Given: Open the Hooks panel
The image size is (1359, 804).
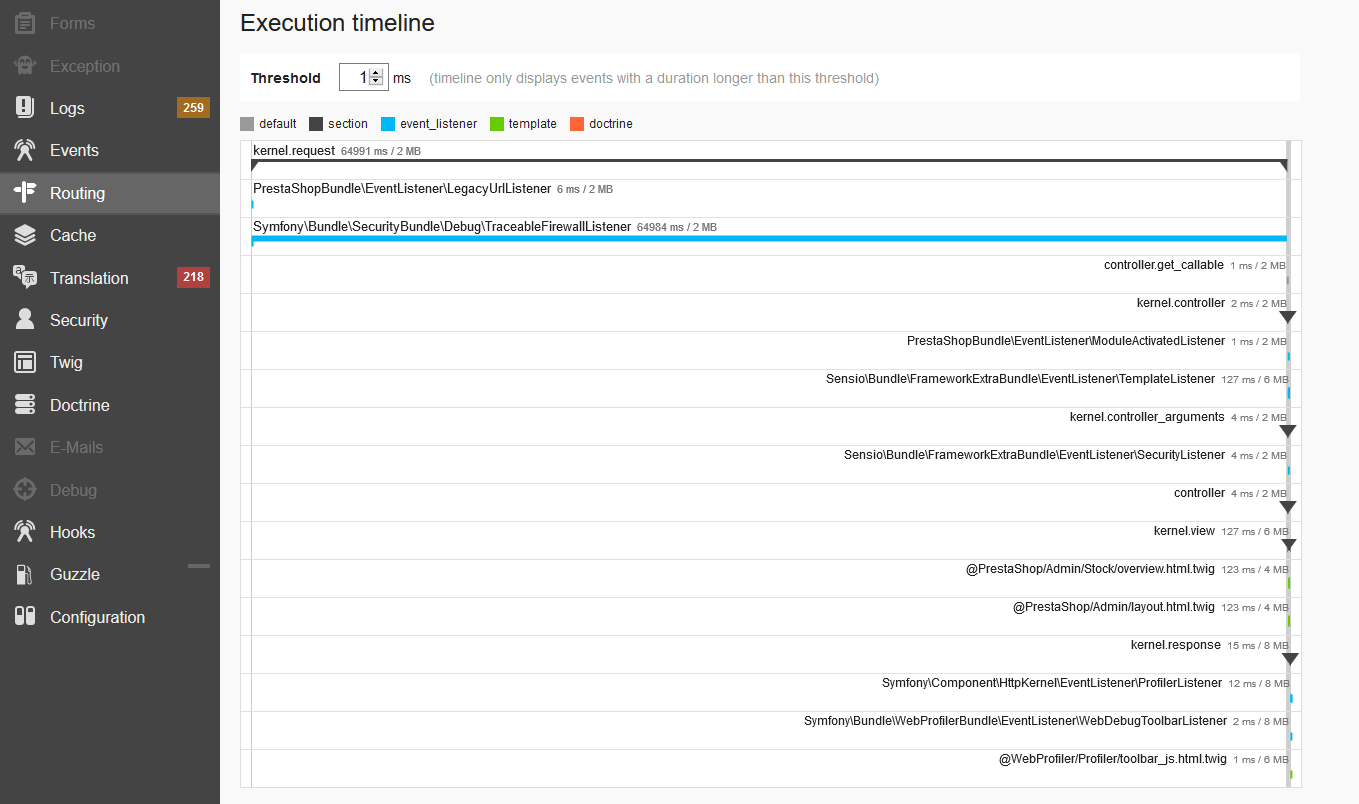Looking at the screenshot, I should click(x=110, y=532).
